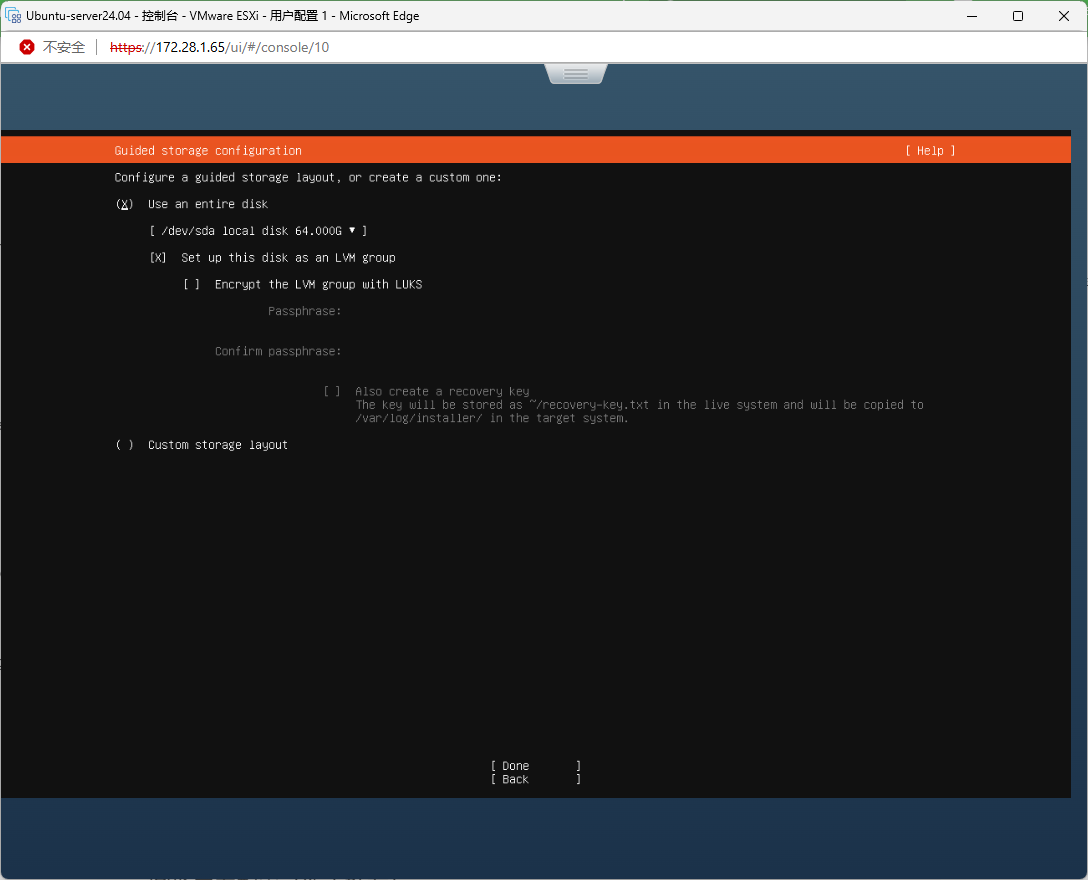Image resolution: width=1088 pixels, height=880 pixels.
Task: Maximize the Edge console window
Action: 1018,16
